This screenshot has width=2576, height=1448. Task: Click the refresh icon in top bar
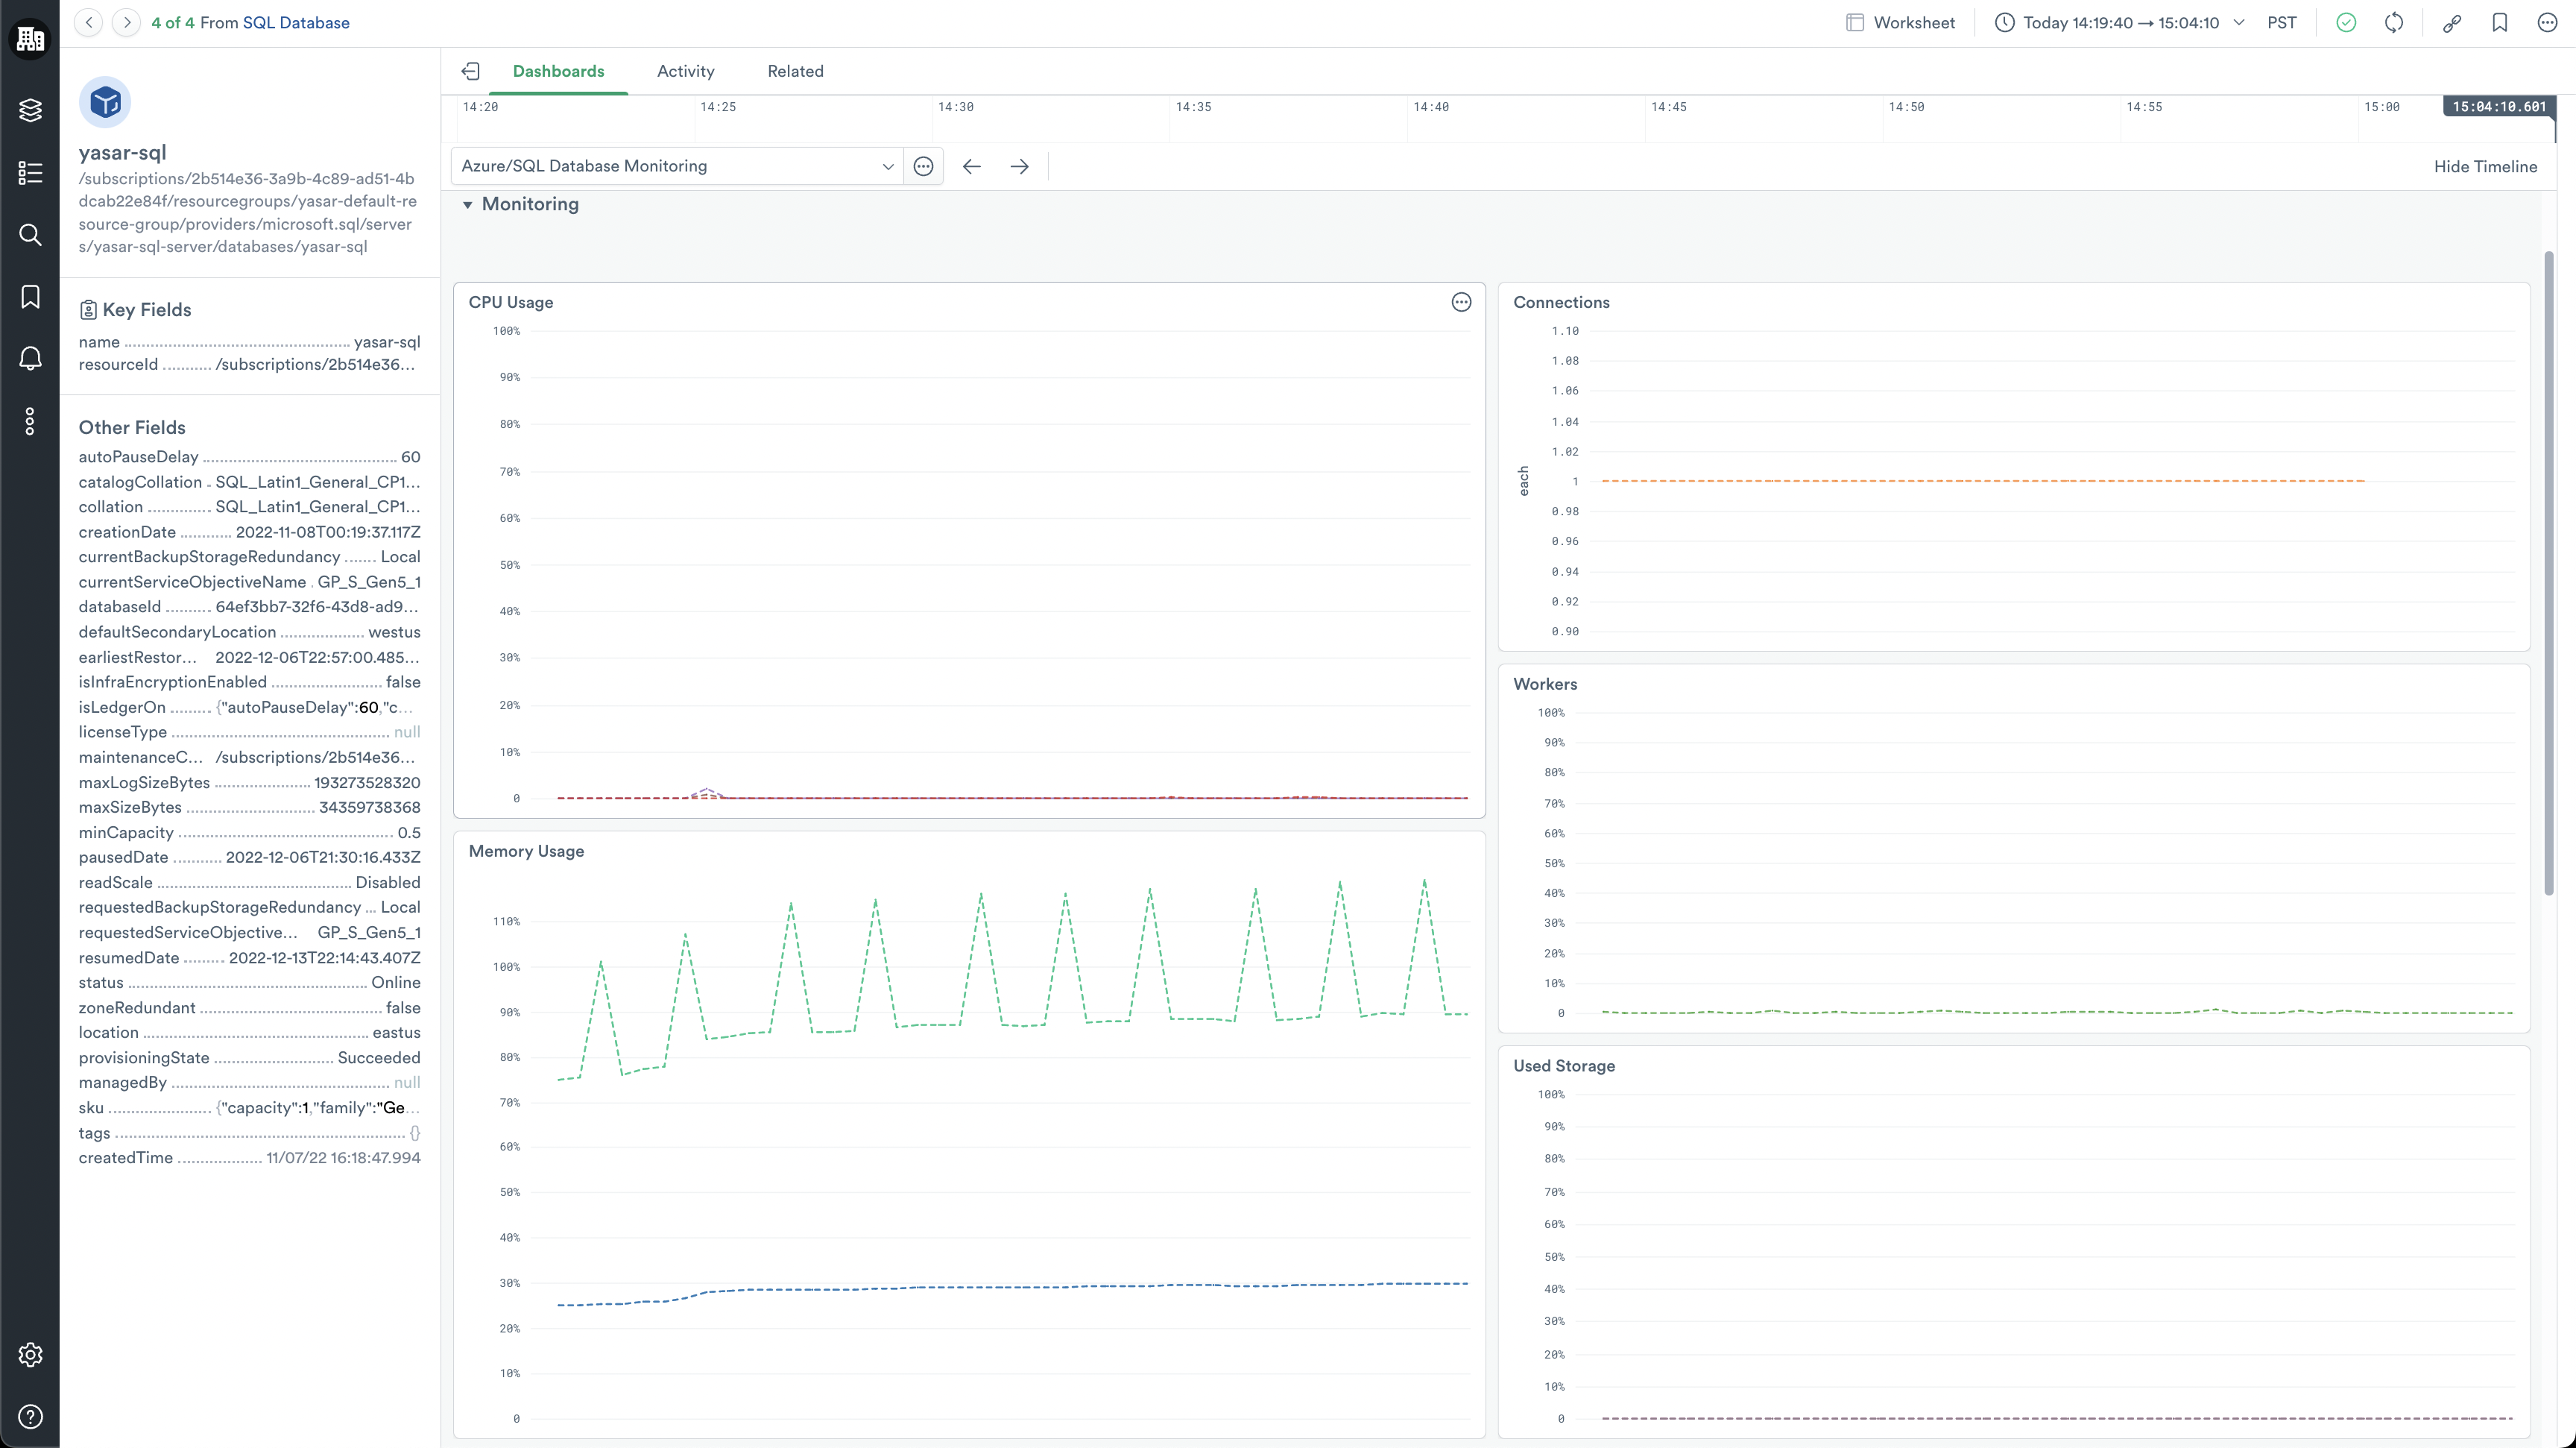tap(2393, 22)
